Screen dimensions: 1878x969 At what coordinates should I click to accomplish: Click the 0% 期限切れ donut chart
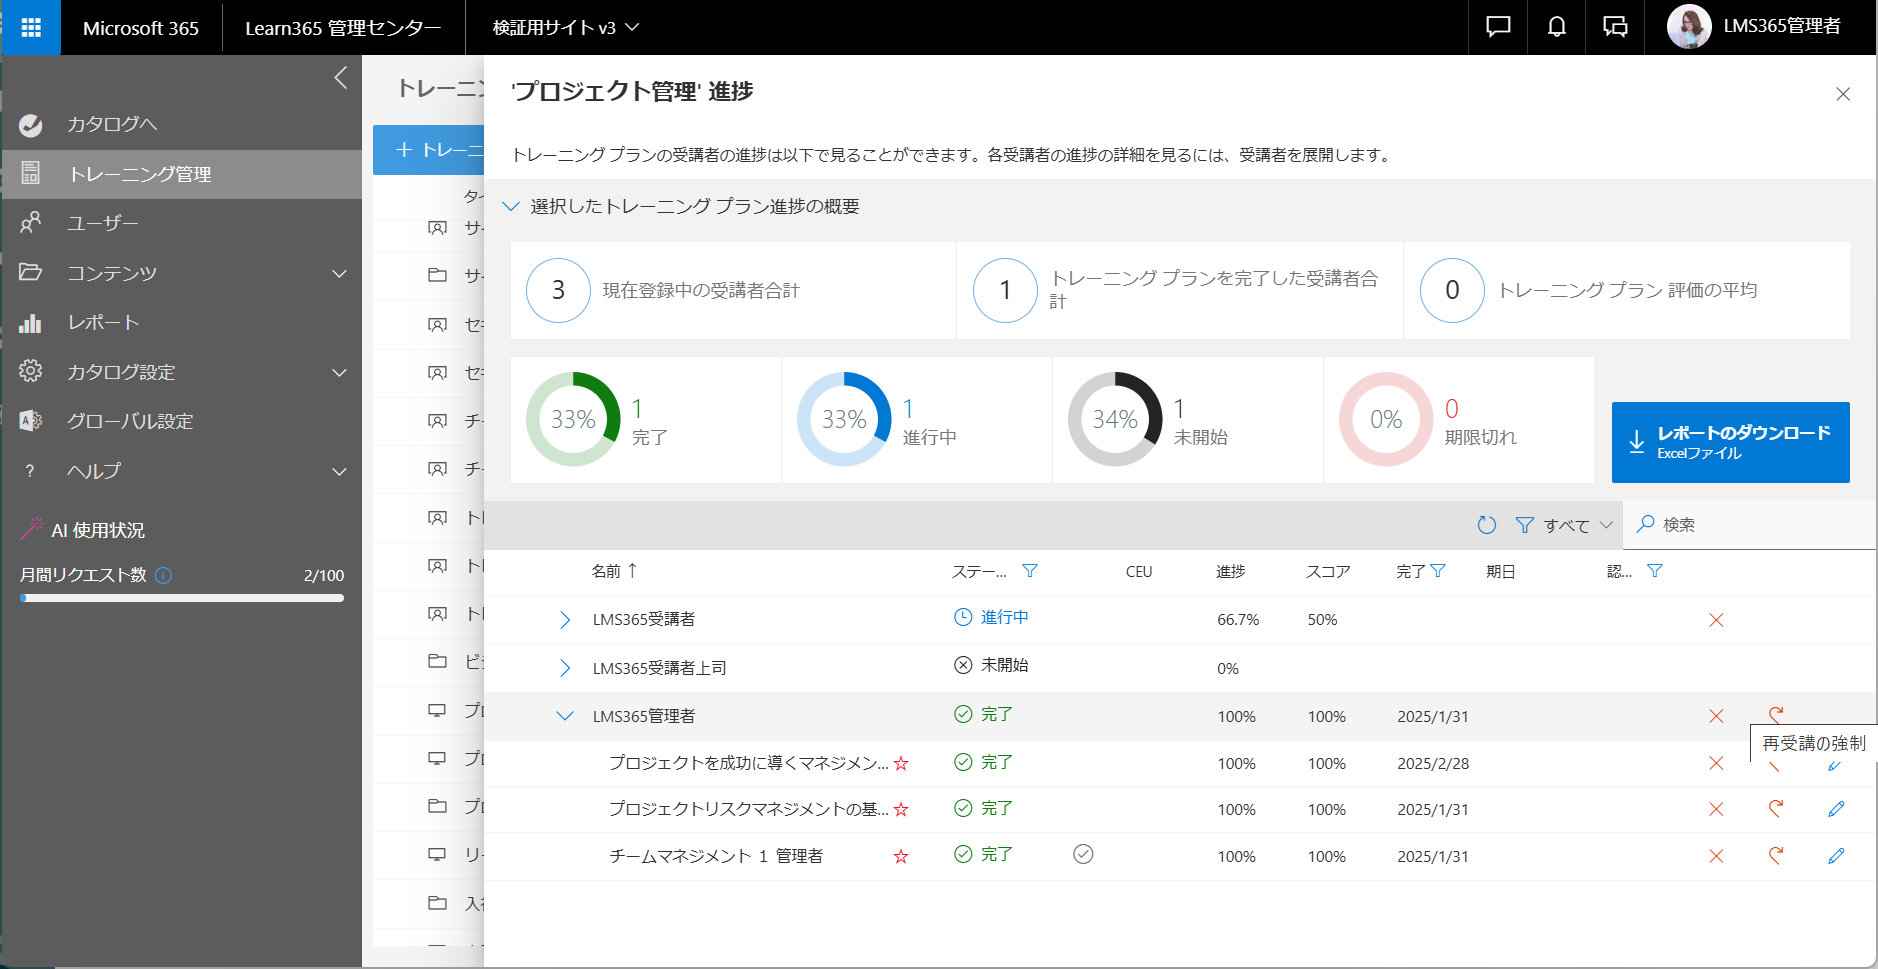1386,419
